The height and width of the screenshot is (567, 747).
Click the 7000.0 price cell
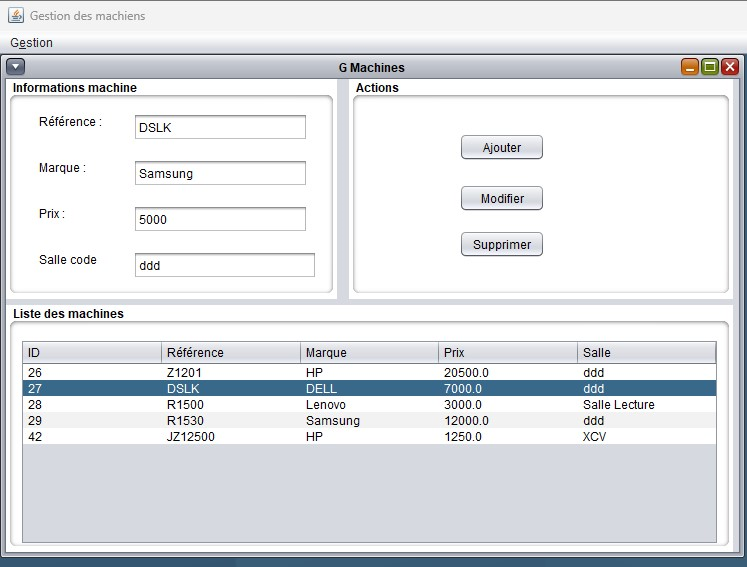[x=508, y=388]
